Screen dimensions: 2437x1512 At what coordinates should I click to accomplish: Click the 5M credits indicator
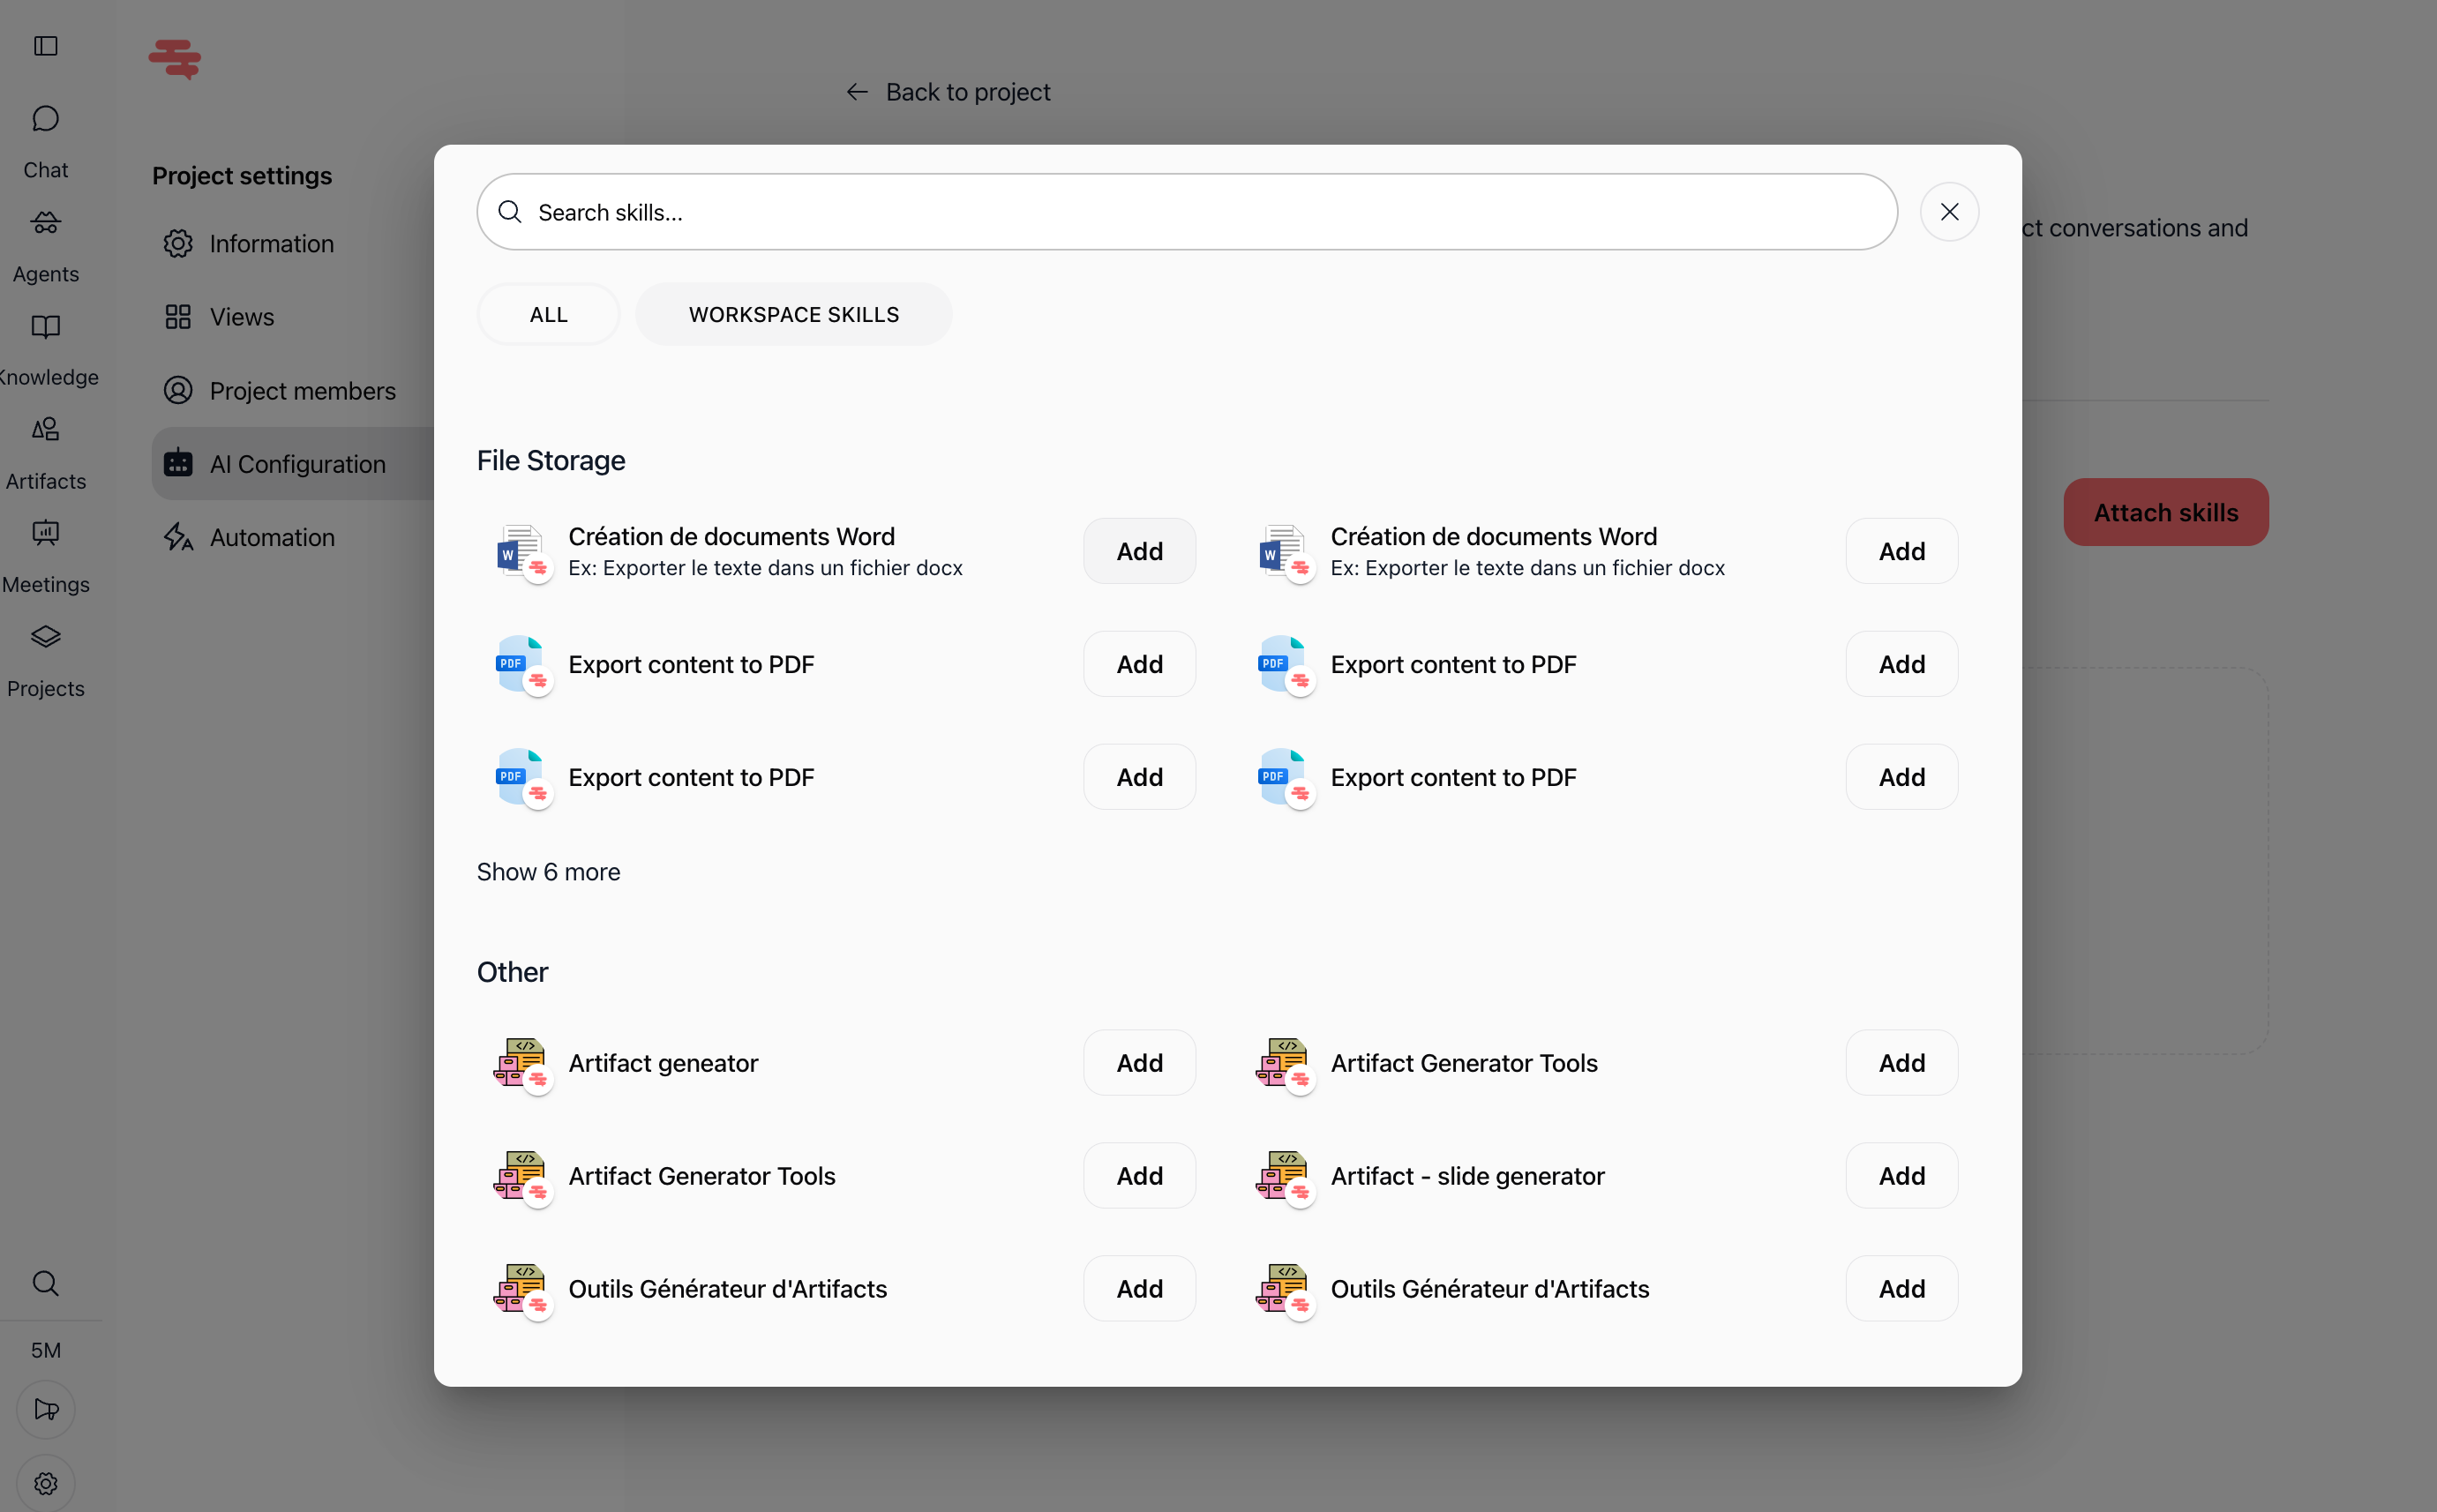tap(46, 1350)
